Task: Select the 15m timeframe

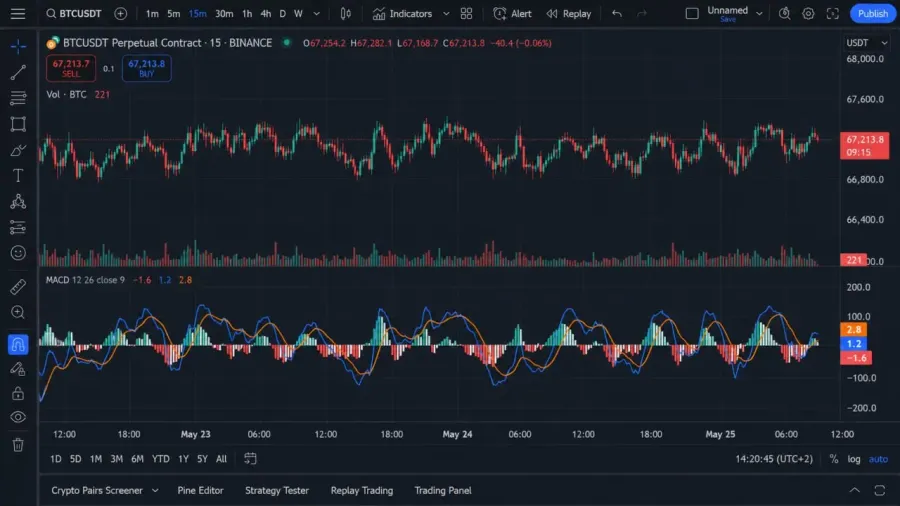Action: point(197,13)
